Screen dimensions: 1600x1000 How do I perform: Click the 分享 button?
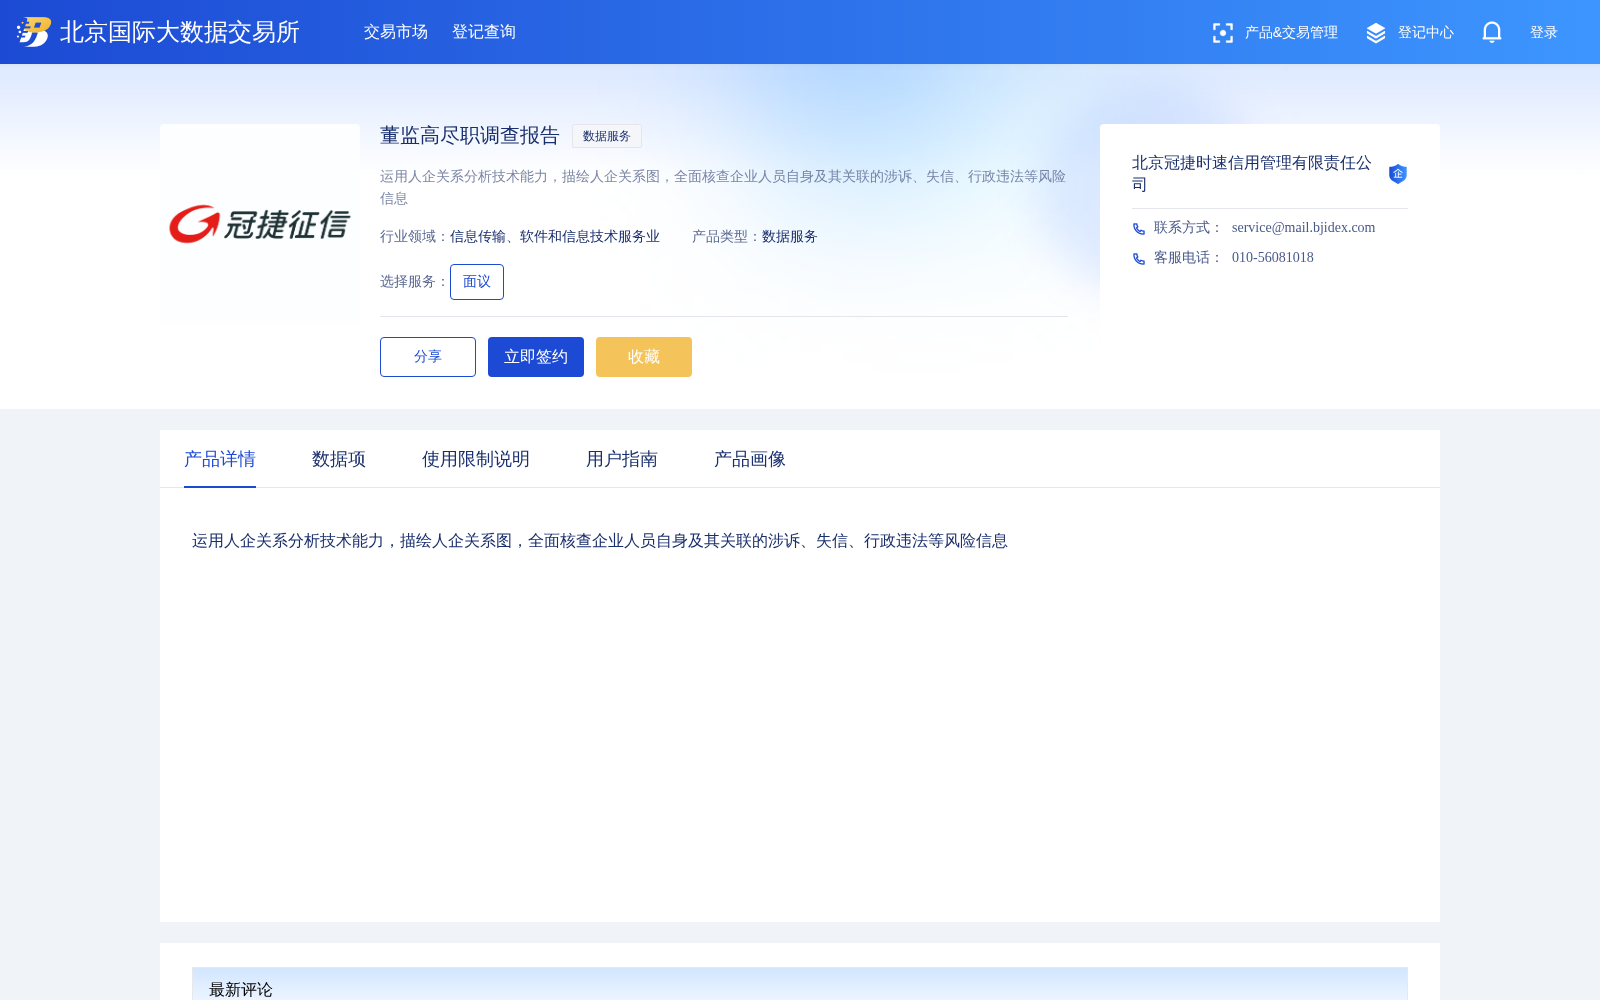pos(428,357)
